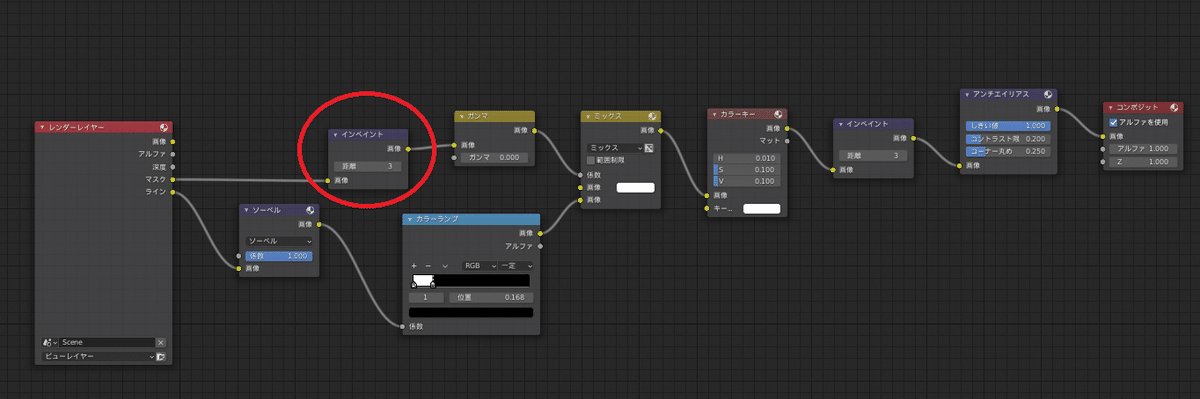Edit 距離 value in second Inpaint node
The width and height of the screenshot is (1200, 399).
872,156
